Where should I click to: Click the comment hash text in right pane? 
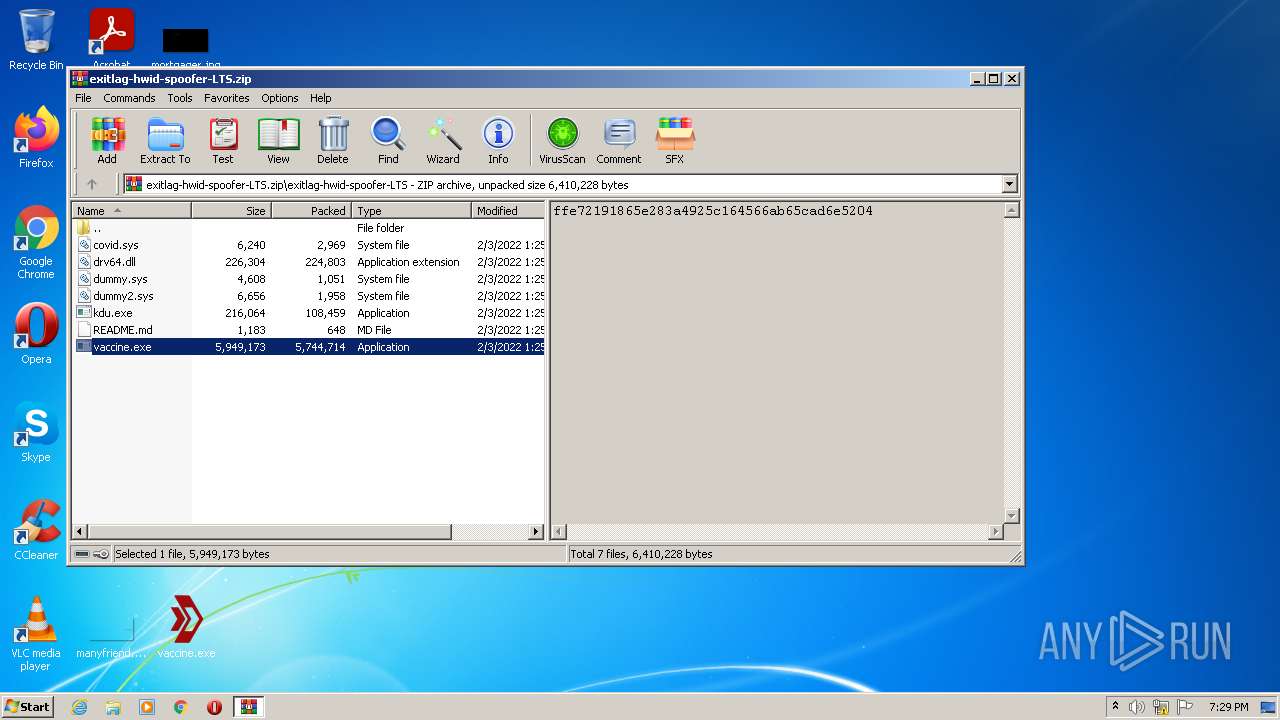pyautogui.click(x=713, y=211)
